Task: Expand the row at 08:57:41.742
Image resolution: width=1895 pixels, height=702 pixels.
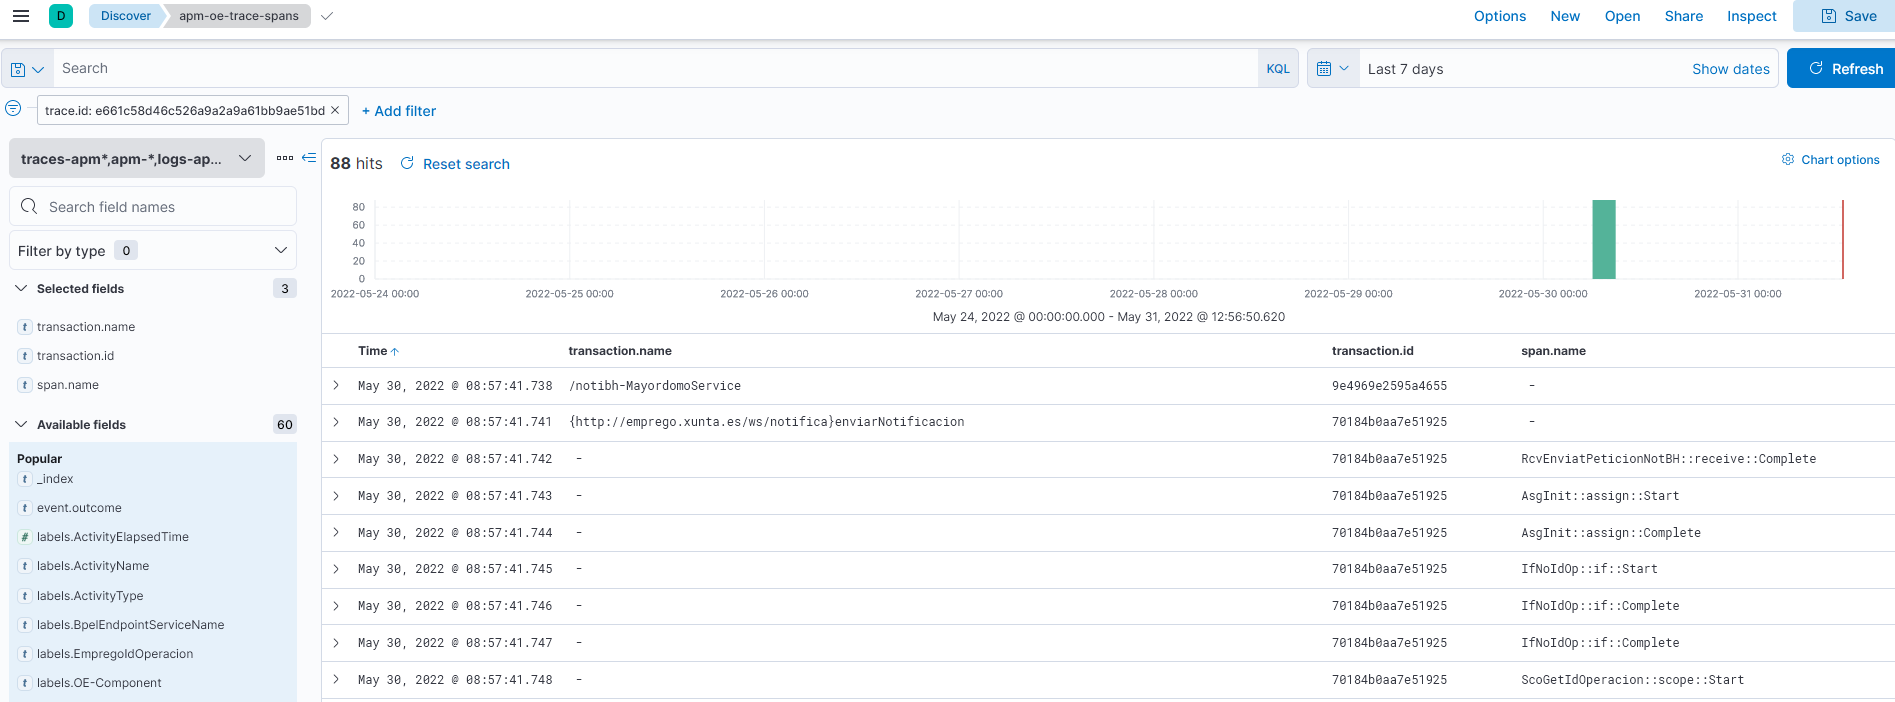Action: [x=336, y=459]
